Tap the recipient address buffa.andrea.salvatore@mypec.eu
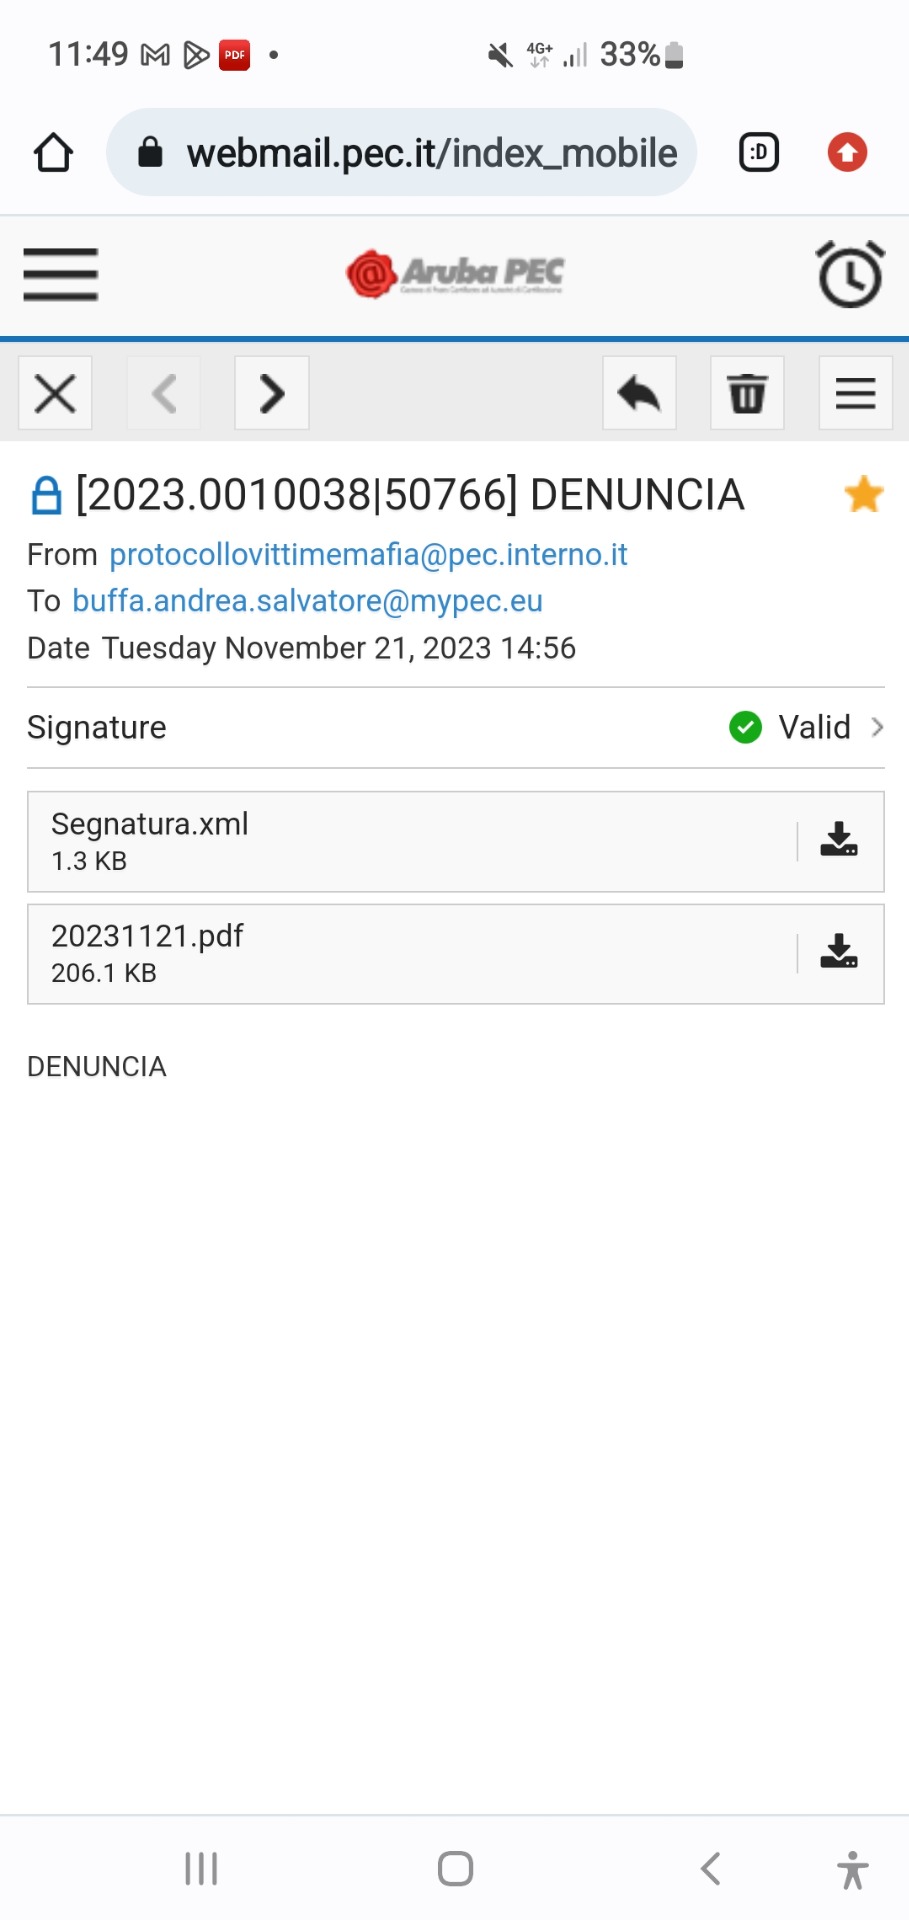The width and height of the screenshot is (909, 1920). click(x=307, y=601)
